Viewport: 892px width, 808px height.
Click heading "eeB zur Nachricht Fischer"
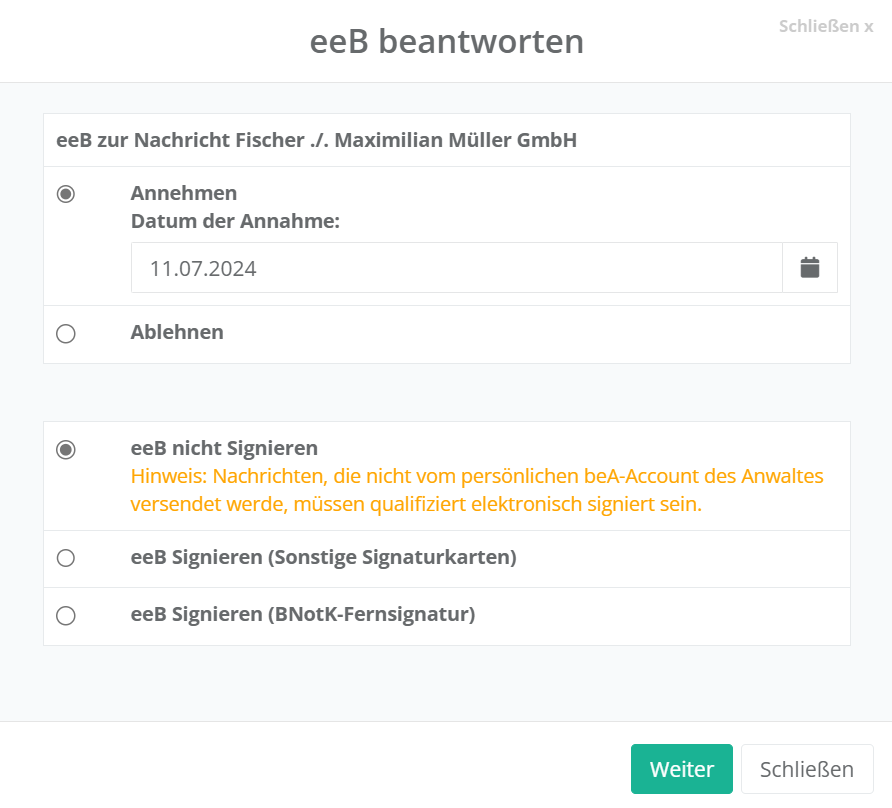click(x=316, y=140)
